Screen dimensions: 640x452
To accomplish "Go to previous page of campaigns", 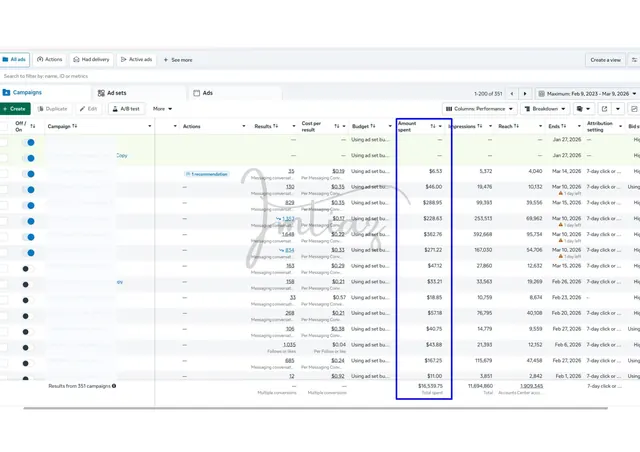I will pos(512,94).
